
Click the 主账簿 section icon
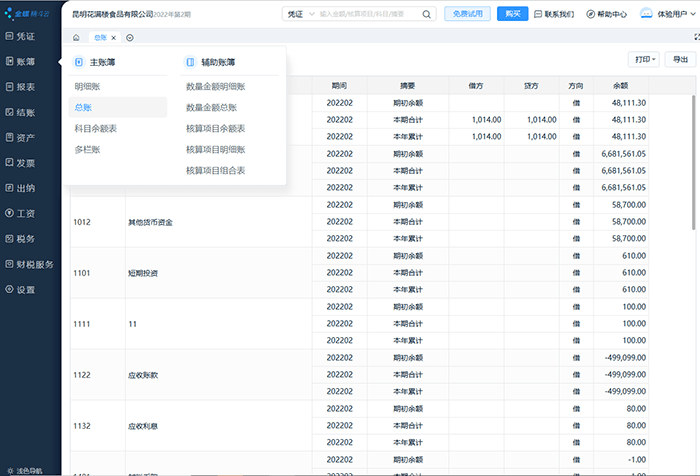(x=79, y=62)
